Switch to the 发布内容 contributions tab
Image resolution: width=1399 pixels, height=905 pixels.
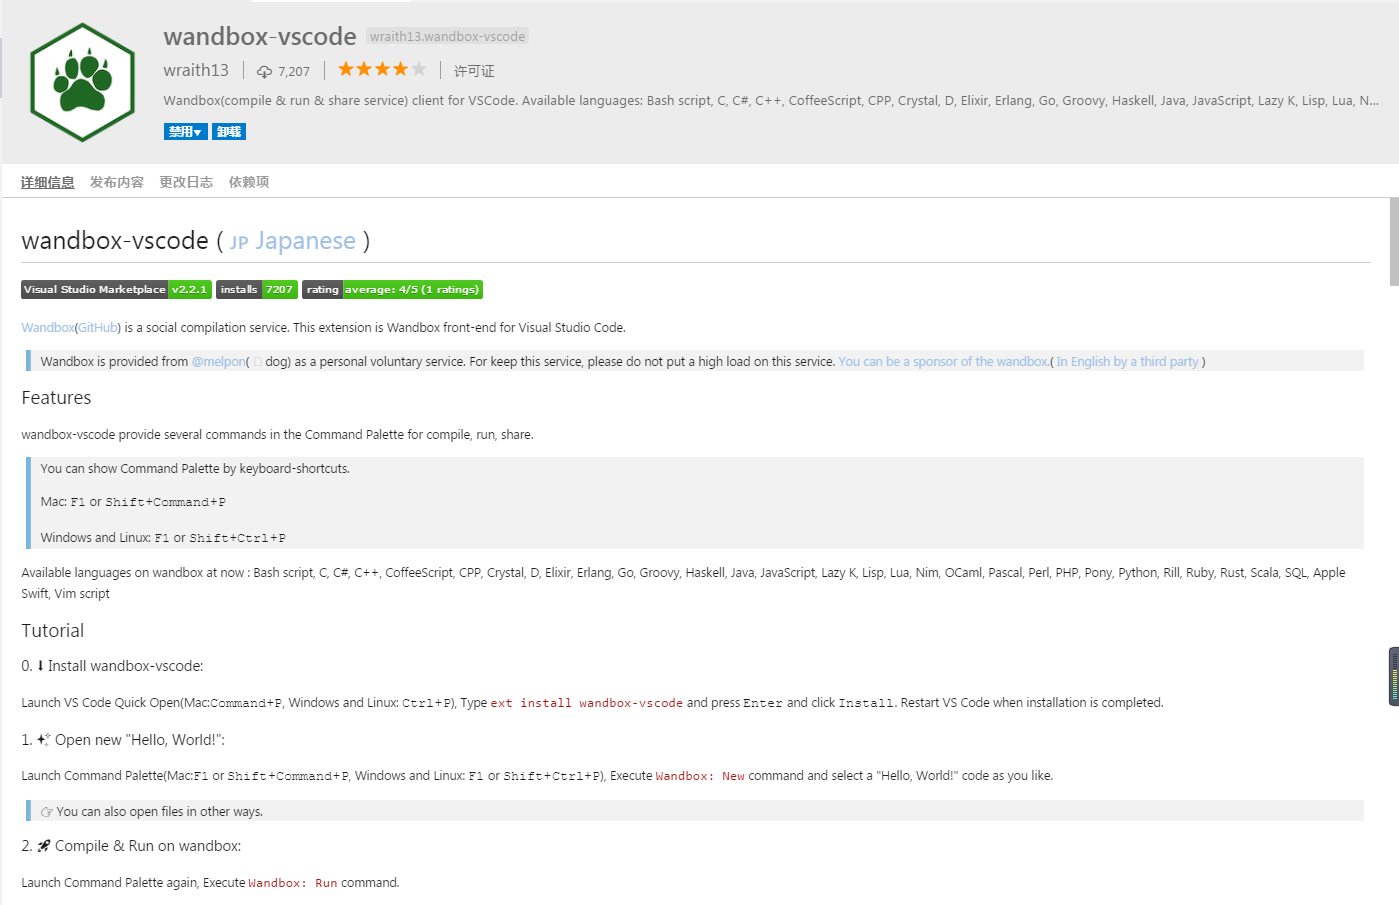(117, 182)
